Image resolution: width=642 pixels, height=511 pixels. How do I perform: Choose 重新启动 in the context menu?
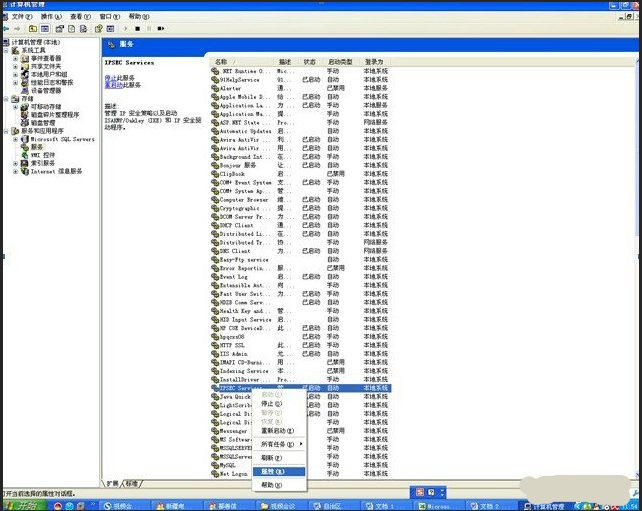pos(279,431)
